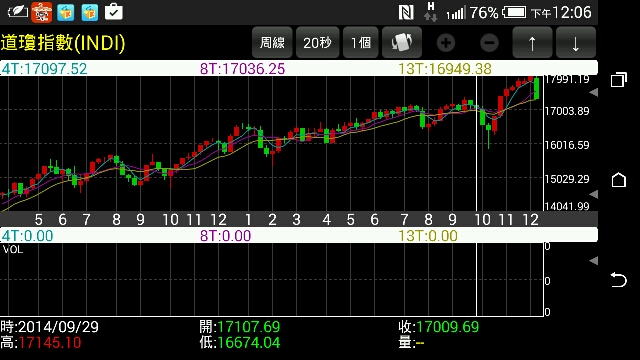The width and height of the screenshot is (640, 360).
Task: Tap the checklist bag notification icon
Action: [x=113, y=12]
